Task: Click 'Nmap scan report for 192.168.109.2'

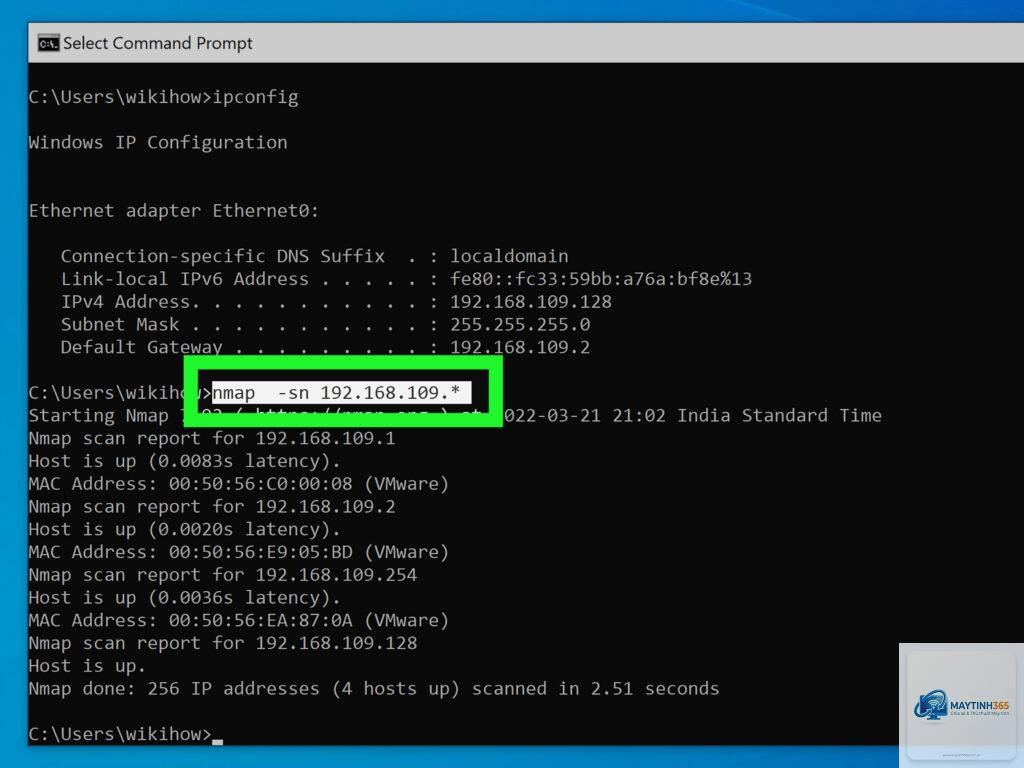Action: point(212,507)
